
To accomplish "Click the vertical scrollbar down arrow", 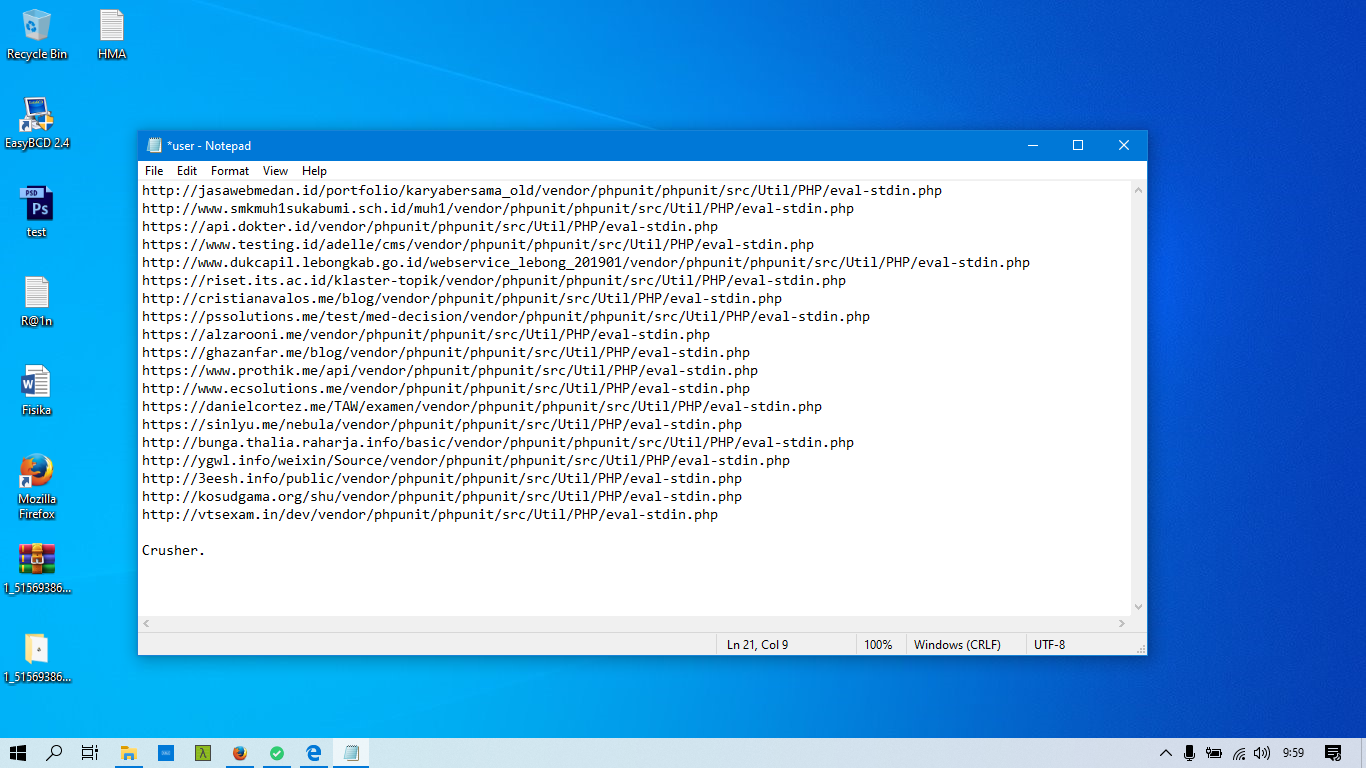I will [1138, 606].
